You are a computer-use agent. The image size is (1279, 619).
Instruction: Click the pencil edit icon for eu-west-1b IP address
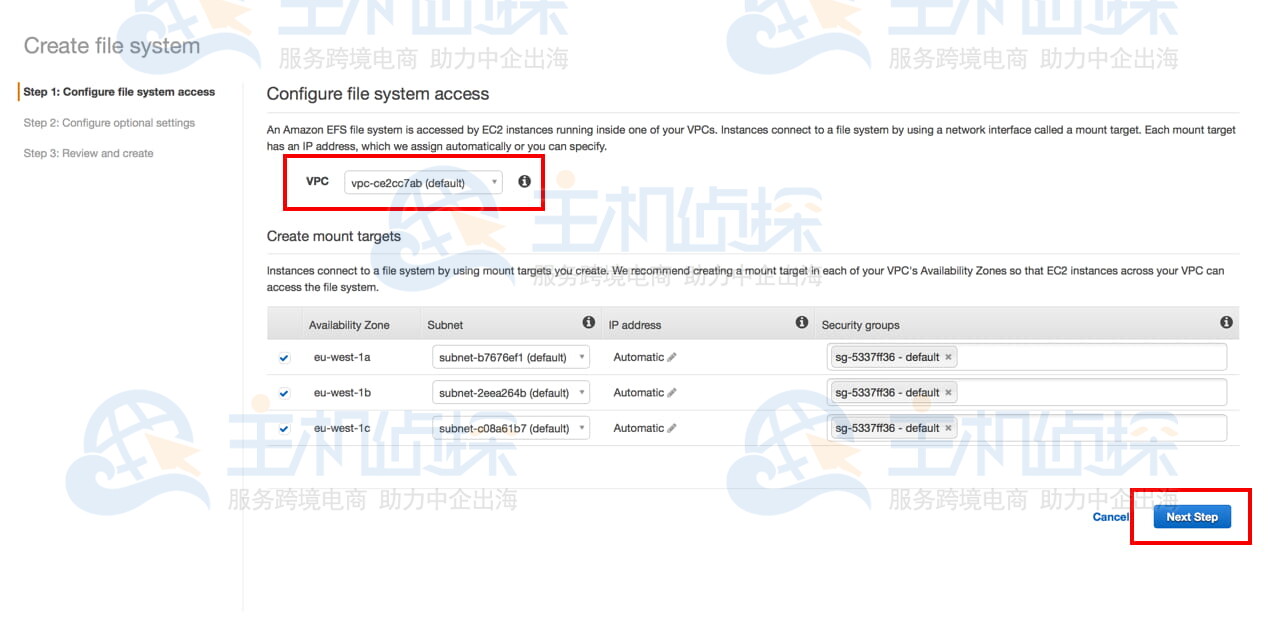672,393
